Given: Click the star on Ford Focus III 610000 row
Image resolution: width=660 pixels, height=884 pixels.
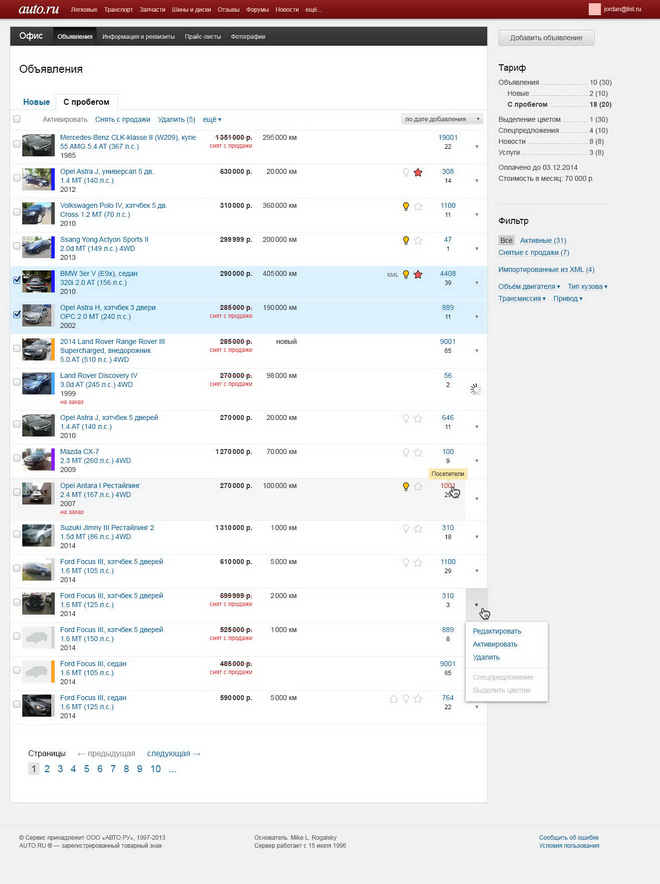Looking at the screenshot, I should [418, 562].
